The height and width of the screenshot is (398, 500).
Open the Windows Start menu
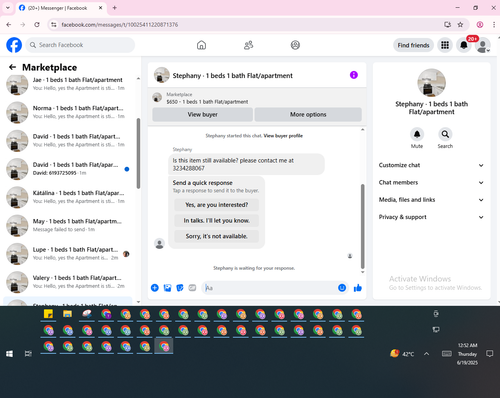(9, 354)
